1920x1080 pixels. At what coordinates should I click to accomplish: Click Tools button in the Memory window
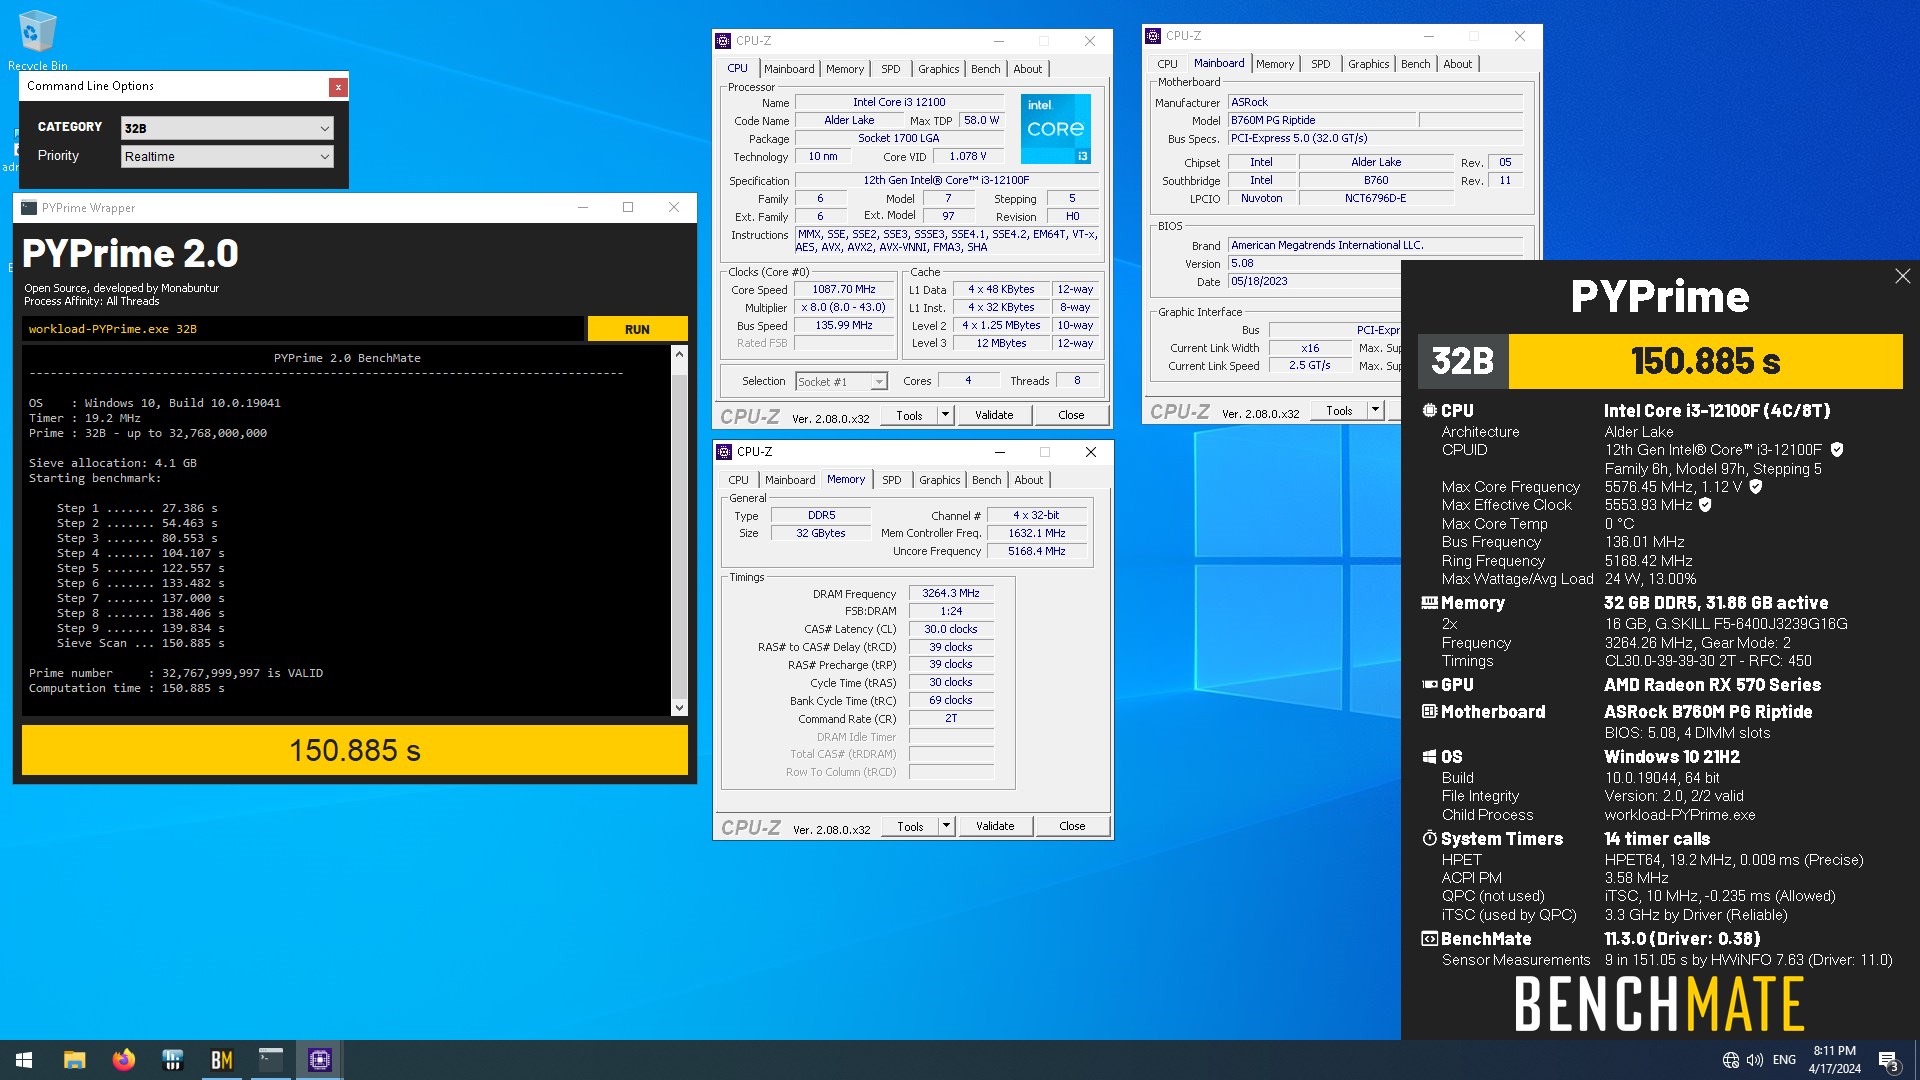click(x=910, y=826)
